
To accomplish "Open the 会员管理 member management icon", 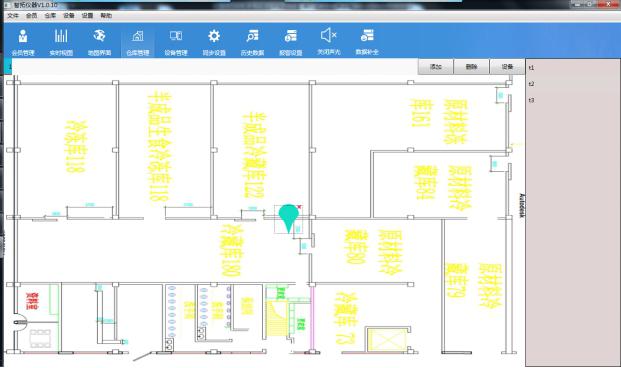I will click(23, 41).
